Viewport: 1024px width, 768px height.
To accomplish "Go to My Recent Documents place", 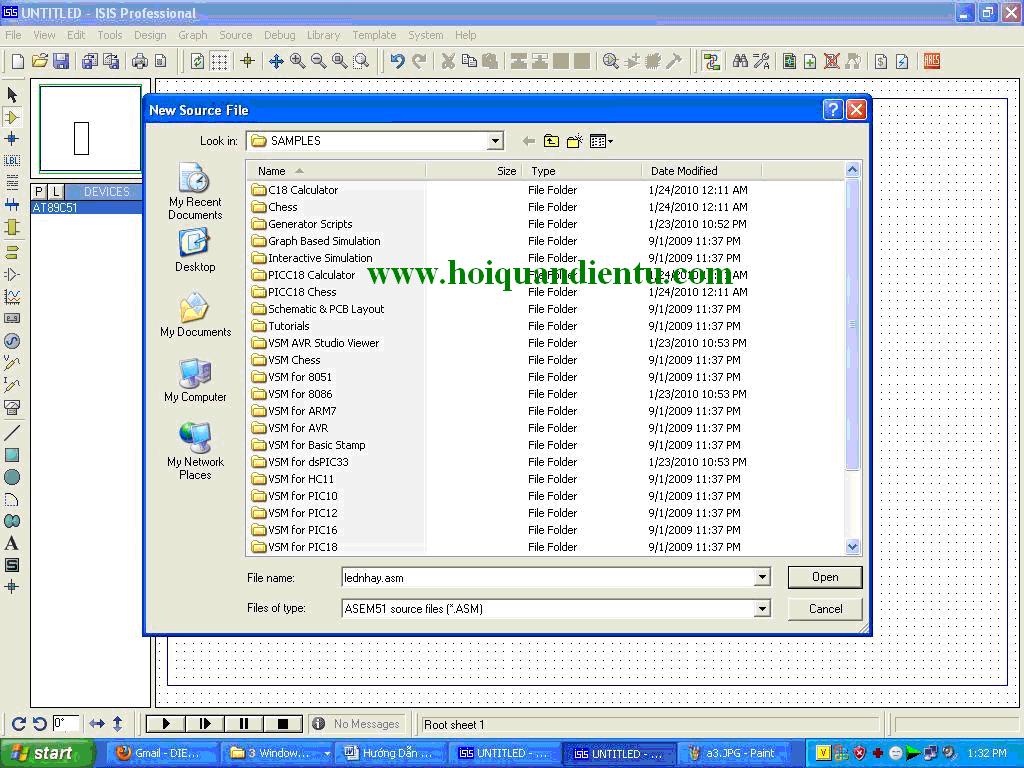I will point(195,192).
